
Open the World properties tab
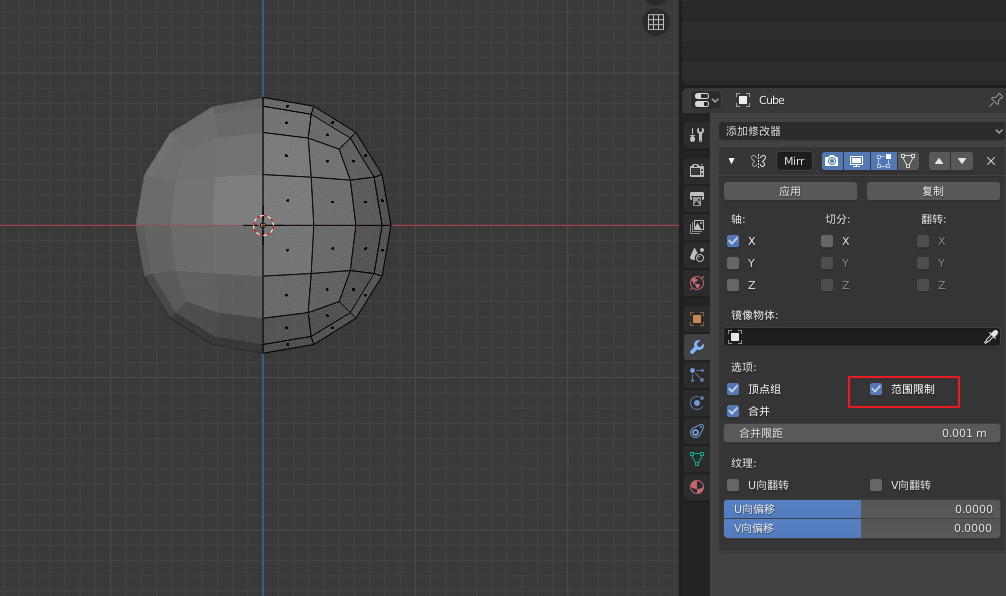tap(697, 283)
